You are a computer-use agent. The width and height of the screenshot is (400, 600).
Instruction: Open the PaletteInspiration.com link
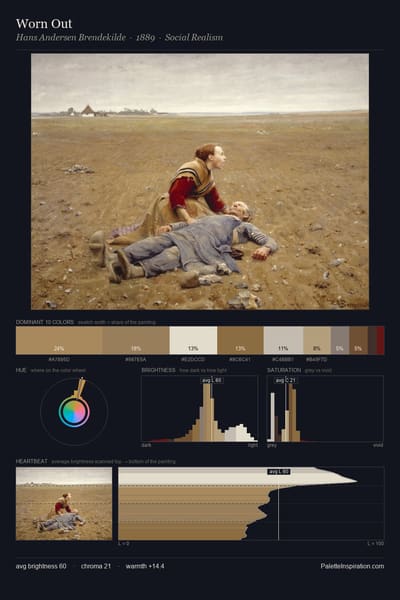352,566
